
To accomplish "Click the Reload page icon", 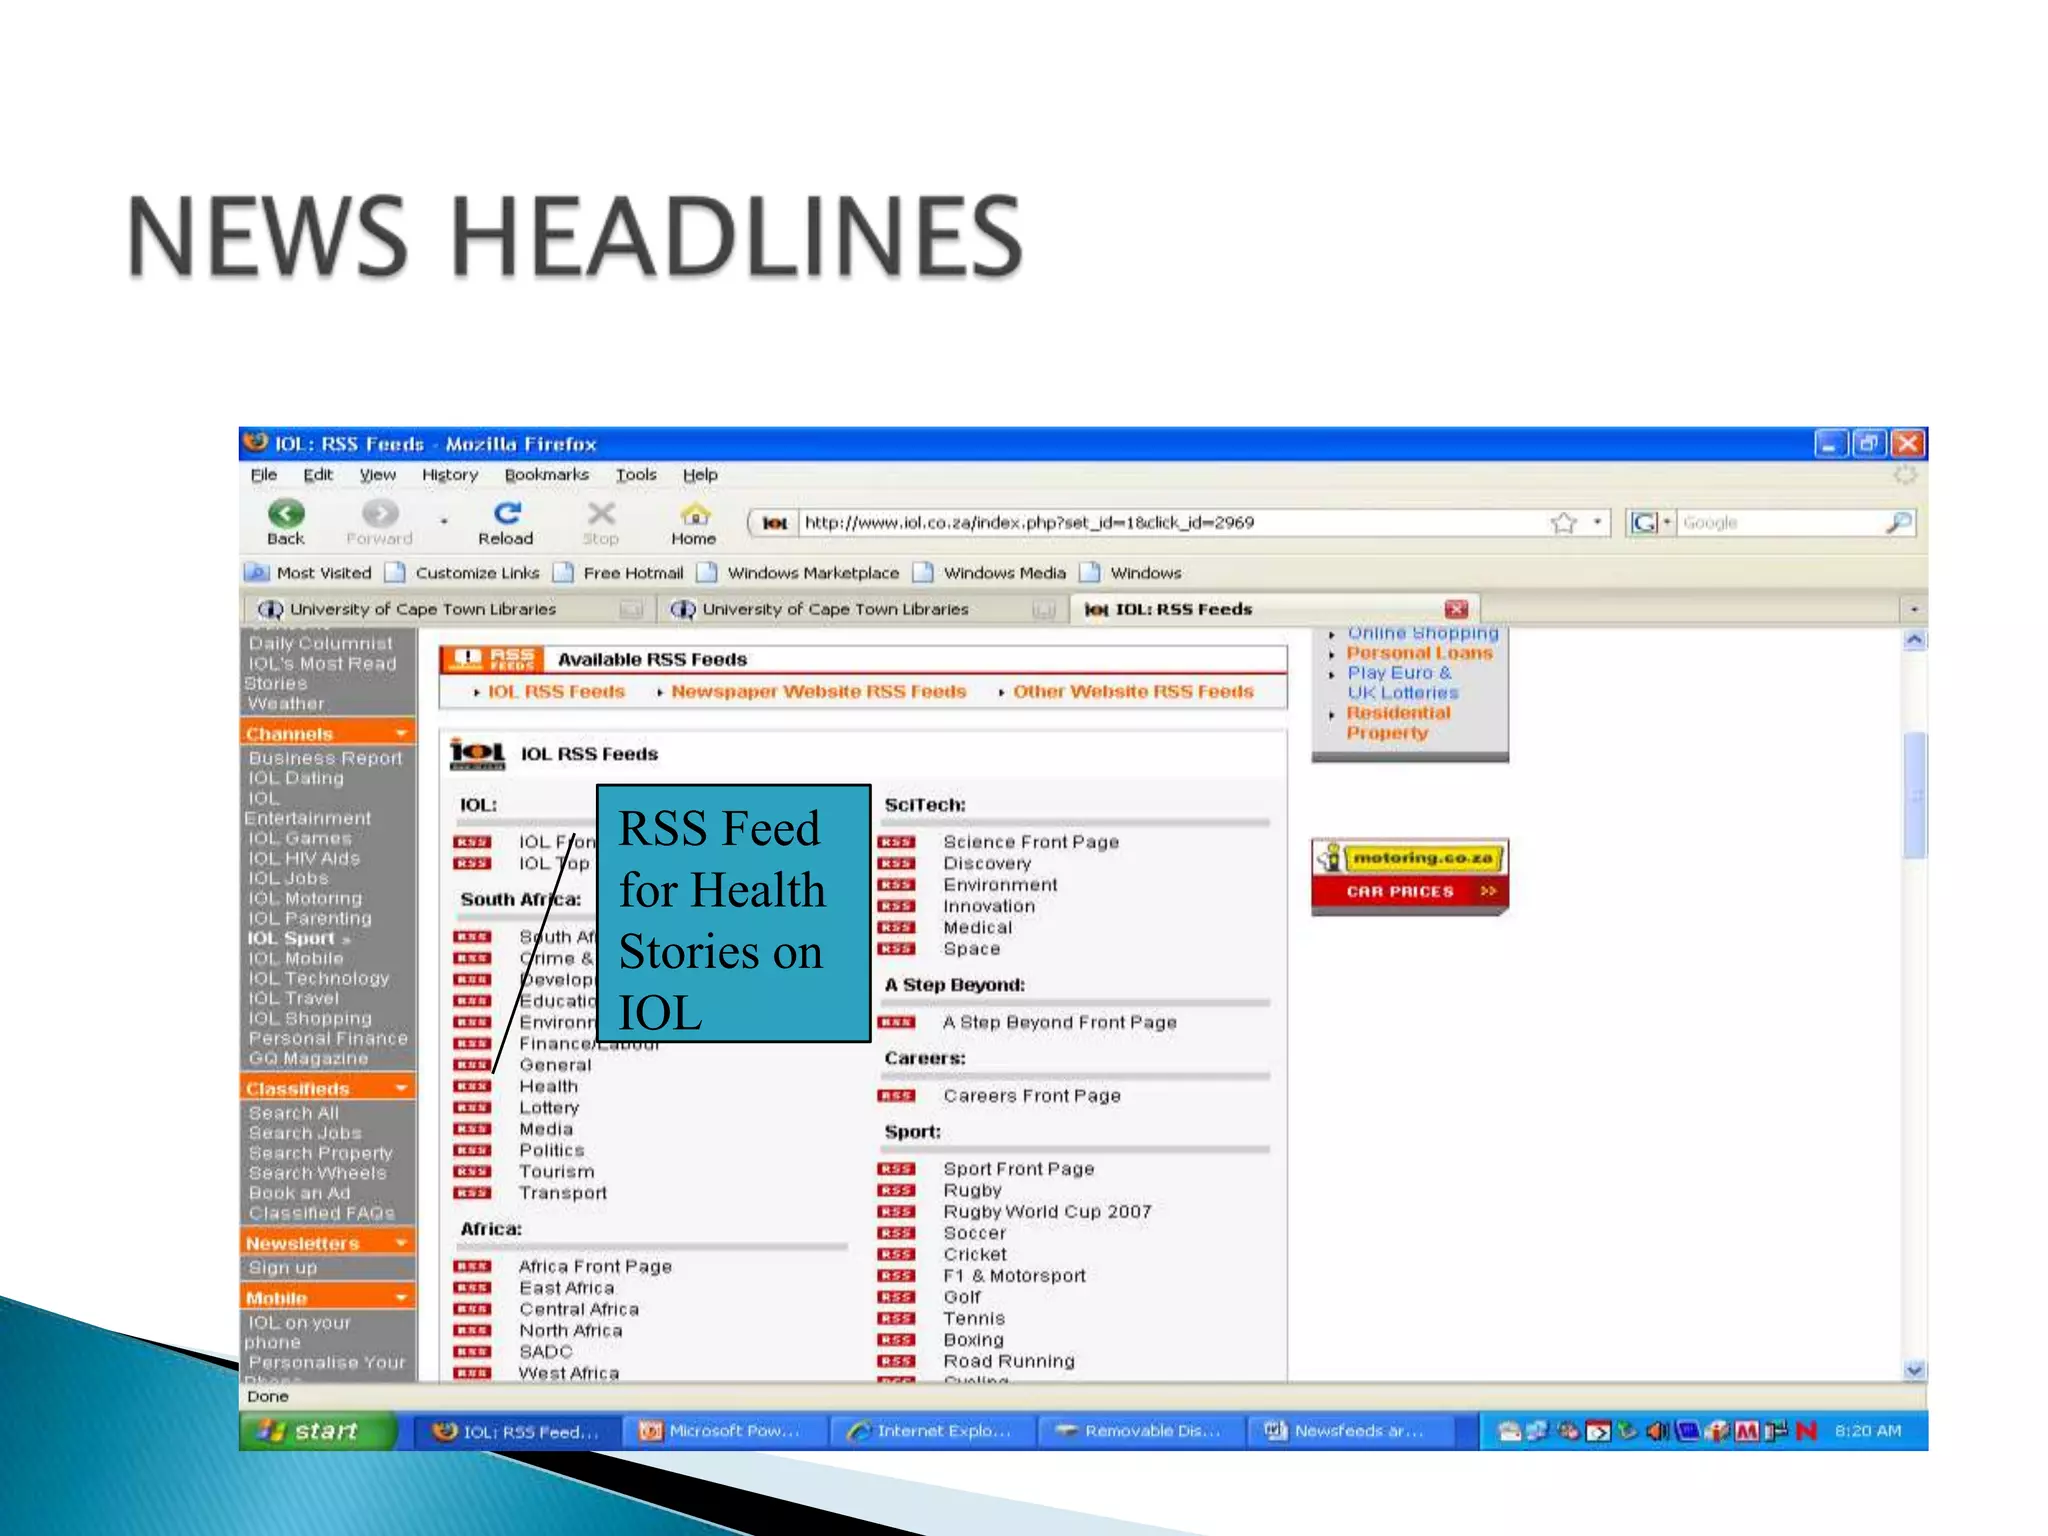I will pos(507,513).
